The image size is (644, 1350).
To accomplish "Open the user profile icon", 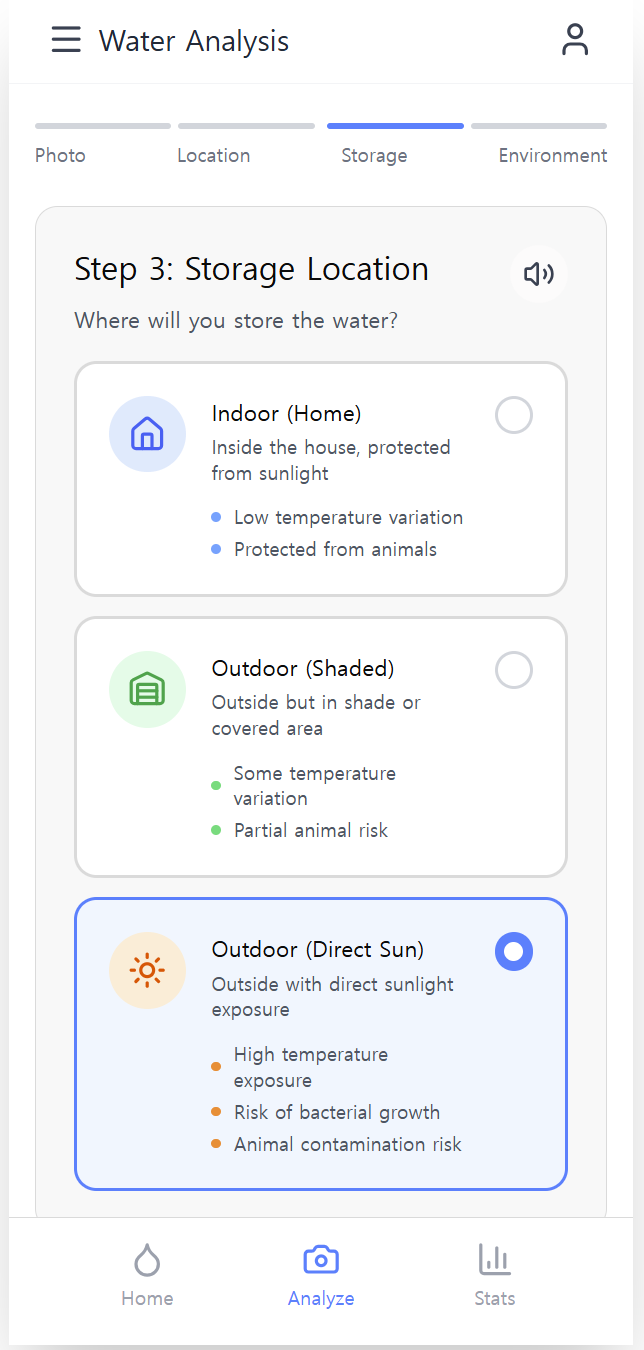I will tap(575, 40).
